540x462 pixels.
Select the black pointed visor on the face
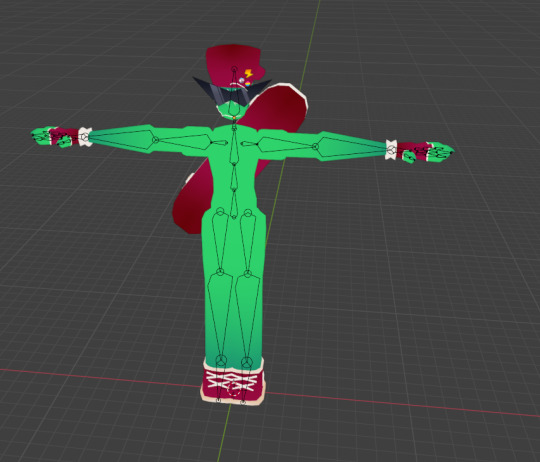(x=231, y=92)
